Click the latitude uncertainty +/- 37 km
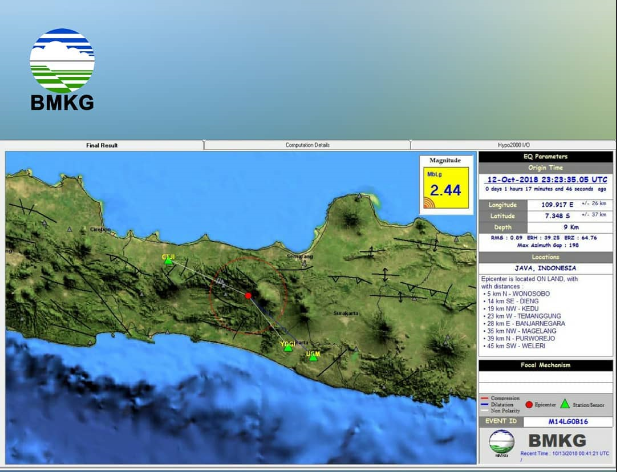This screenshot has height=472, width=617. point(593,215)
